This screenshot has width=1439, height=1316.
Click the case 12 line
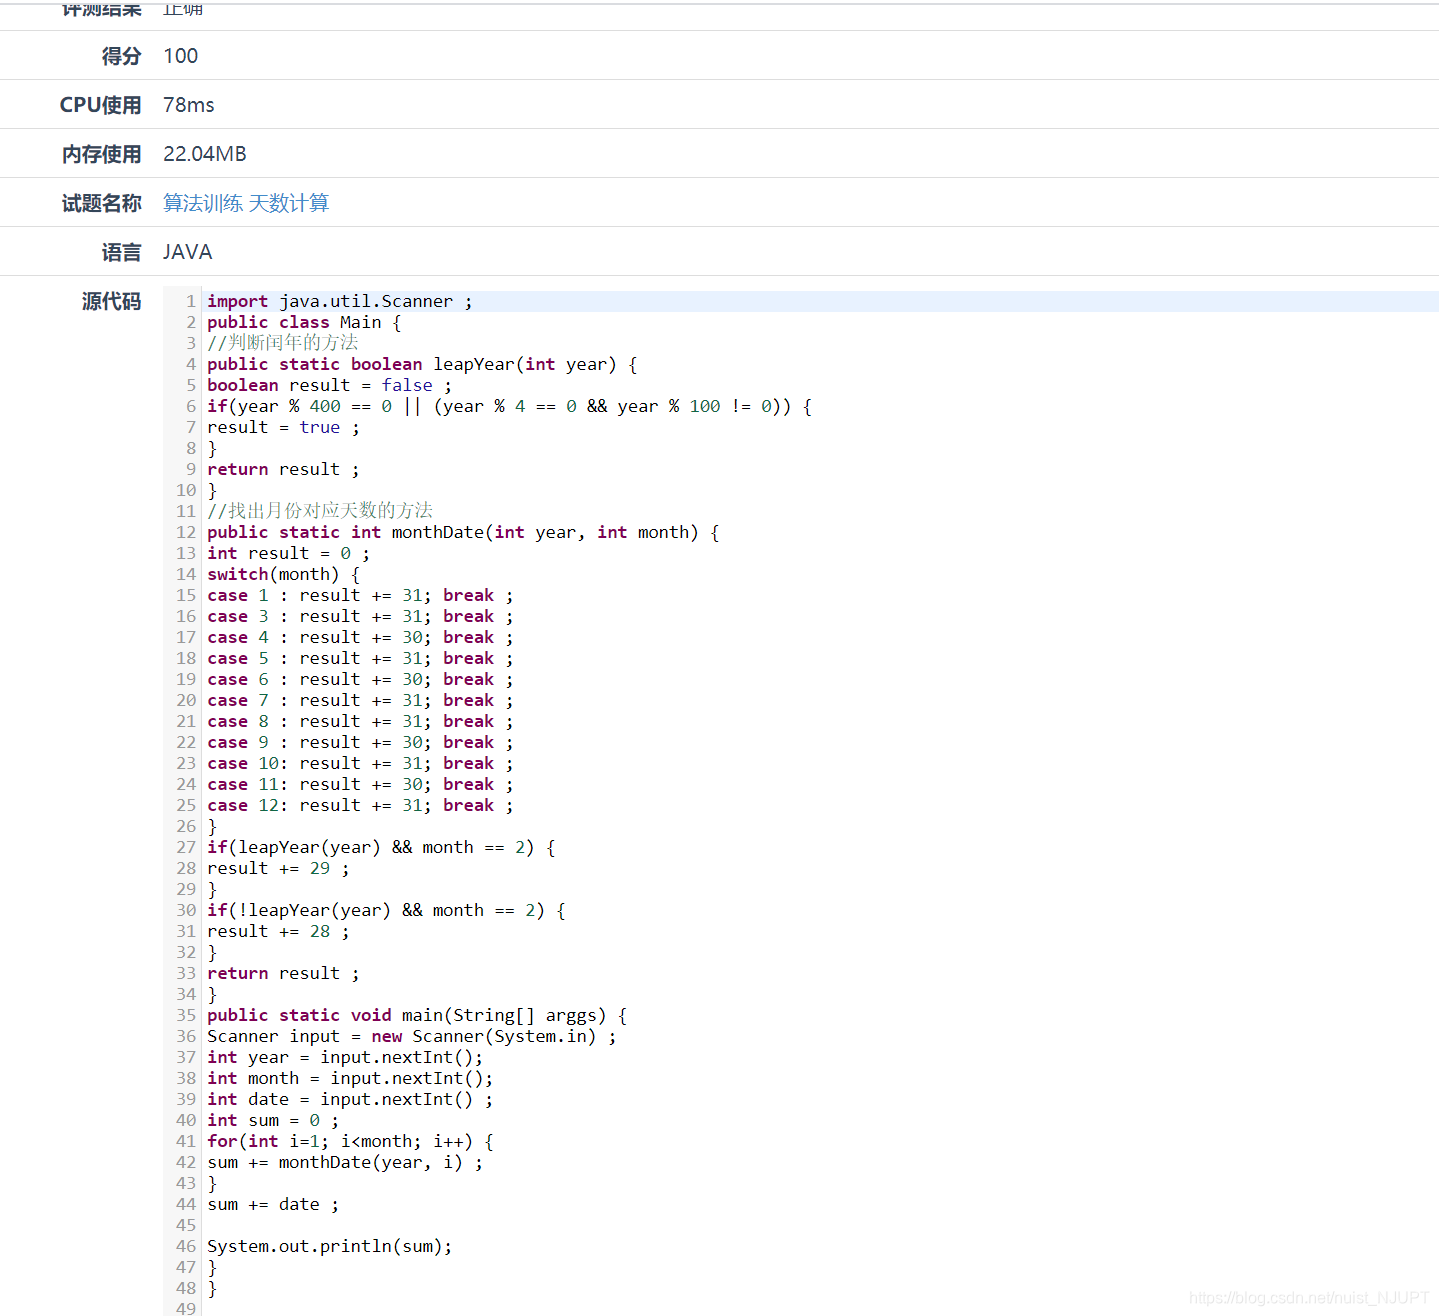360,805
